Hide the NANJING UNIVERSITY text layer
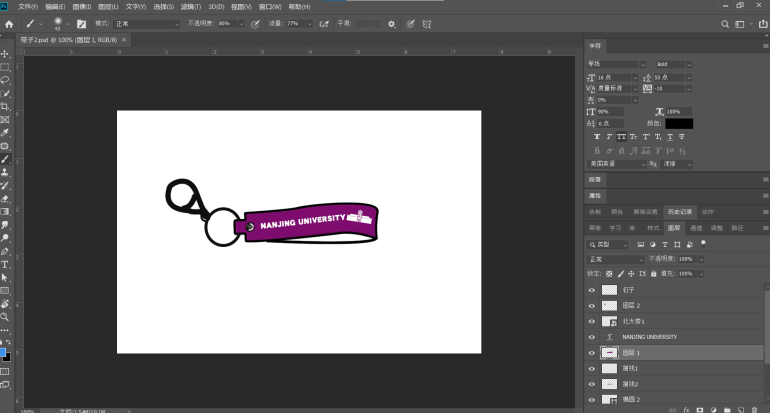 592,337
